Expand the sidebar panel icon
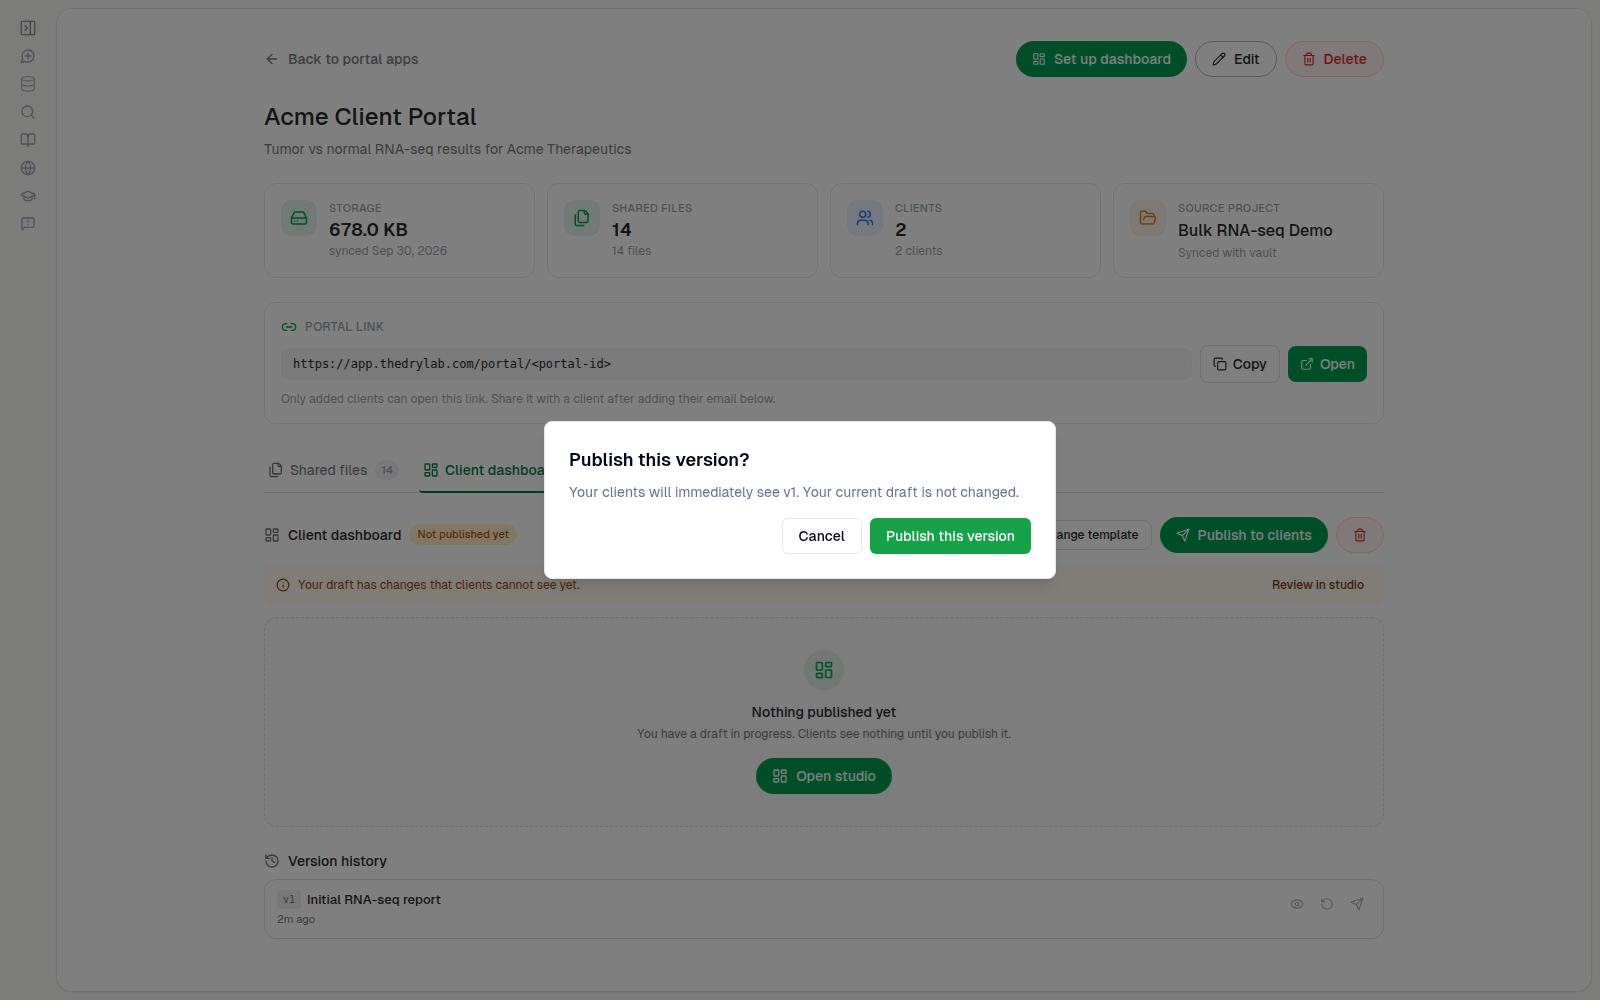 tap(28, 28)
